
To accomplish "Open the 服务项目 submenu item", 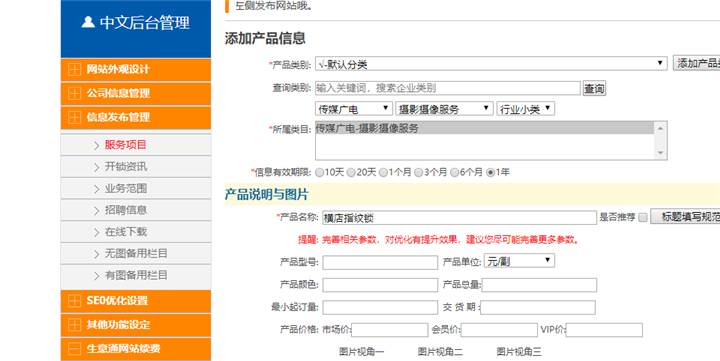I will point(136,145).
